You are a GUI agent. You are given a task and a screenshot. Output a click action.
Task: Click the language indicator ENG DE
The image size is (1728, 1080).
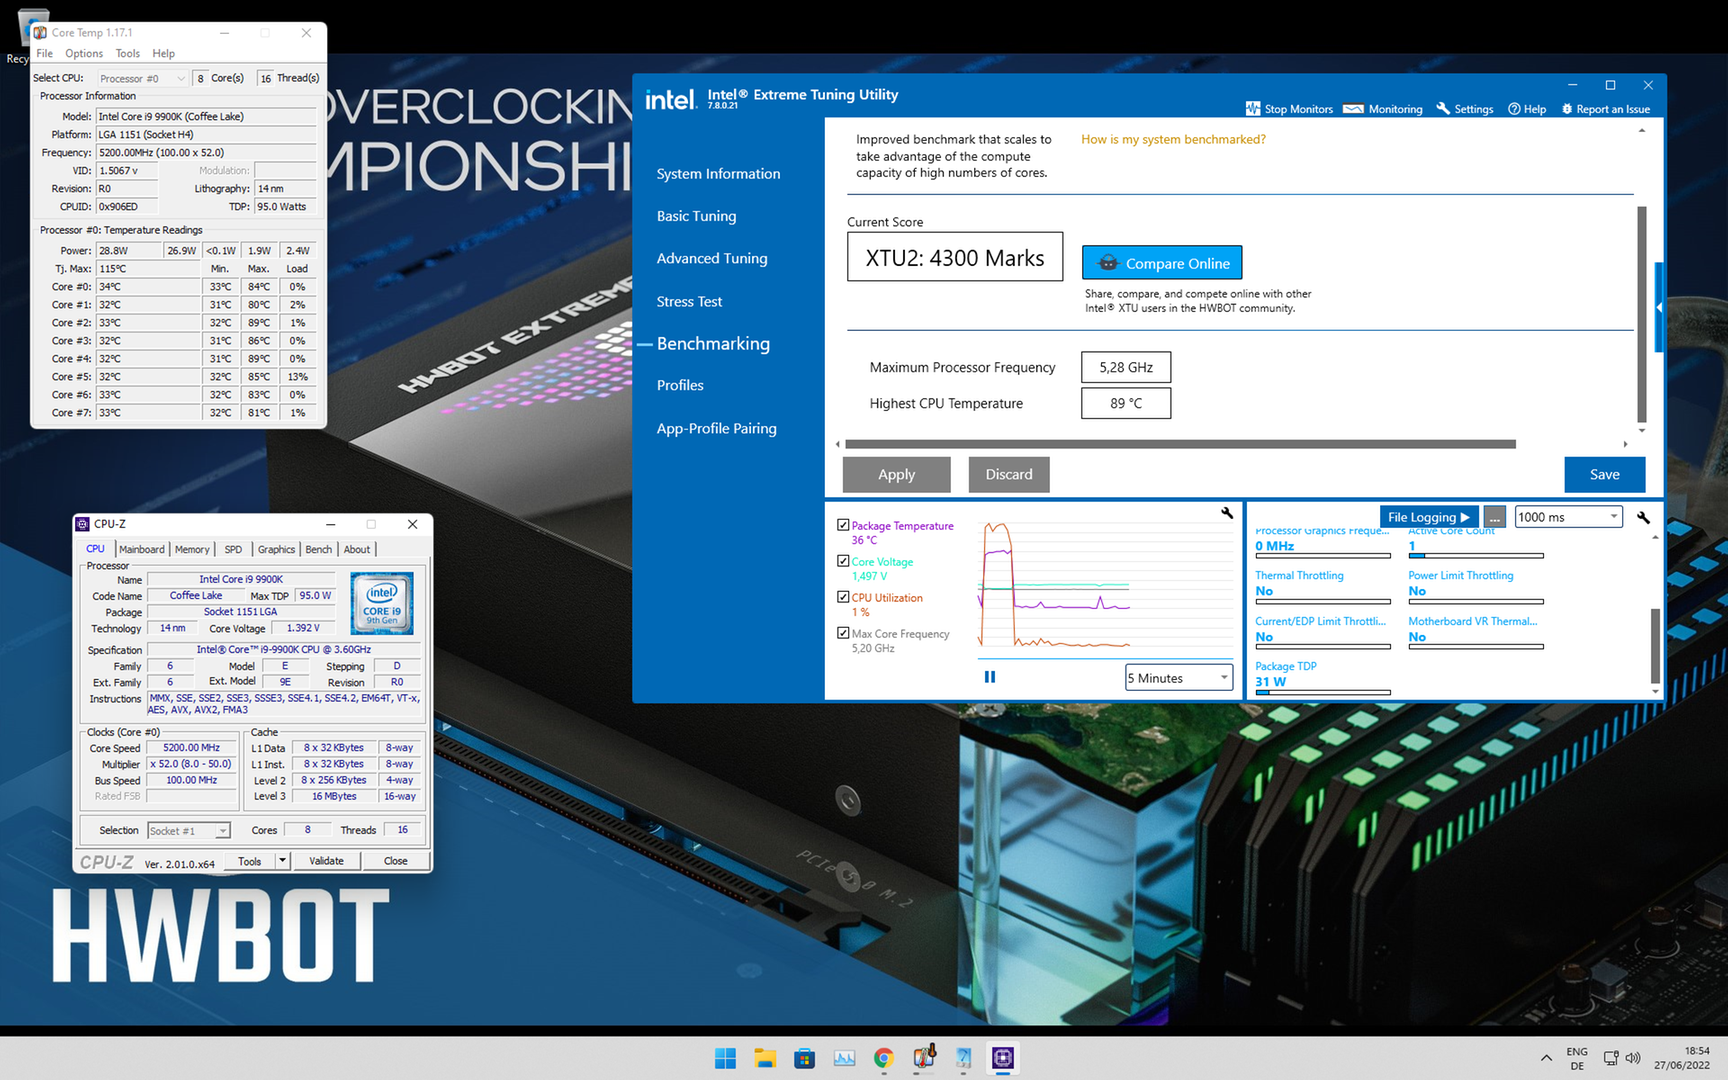point(1577,1058)
